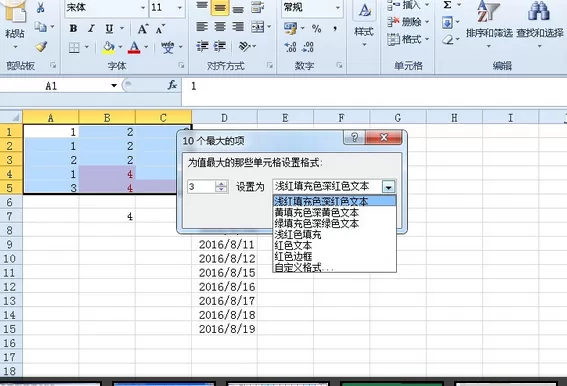Increase decimal places

pos(290,47)
